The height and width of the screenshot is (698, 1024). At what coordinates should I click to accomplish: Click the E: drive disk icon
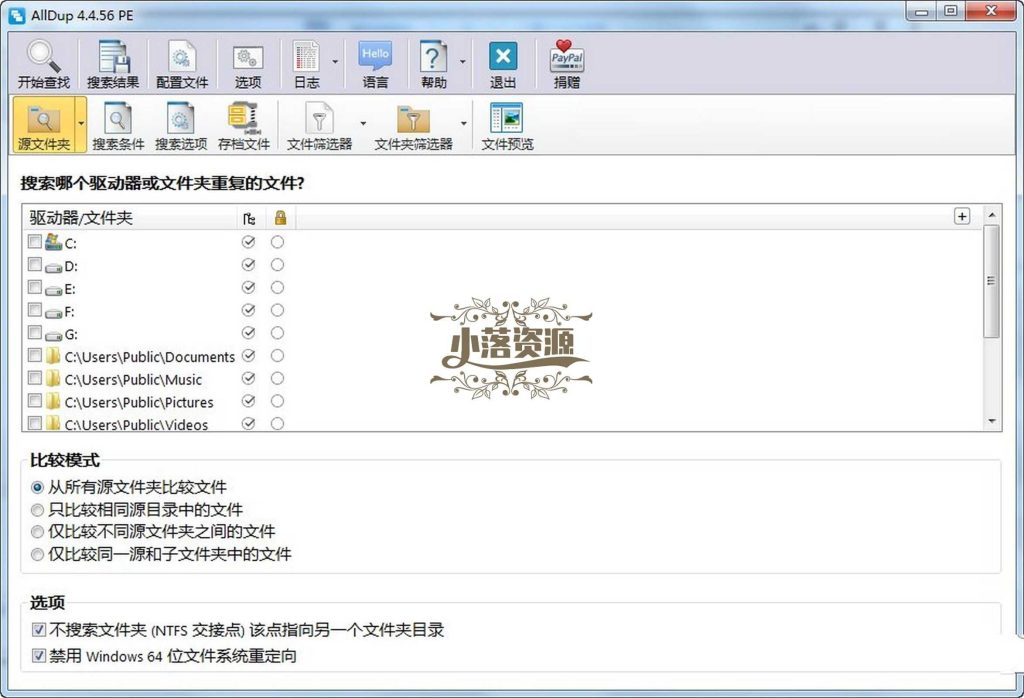54,289
